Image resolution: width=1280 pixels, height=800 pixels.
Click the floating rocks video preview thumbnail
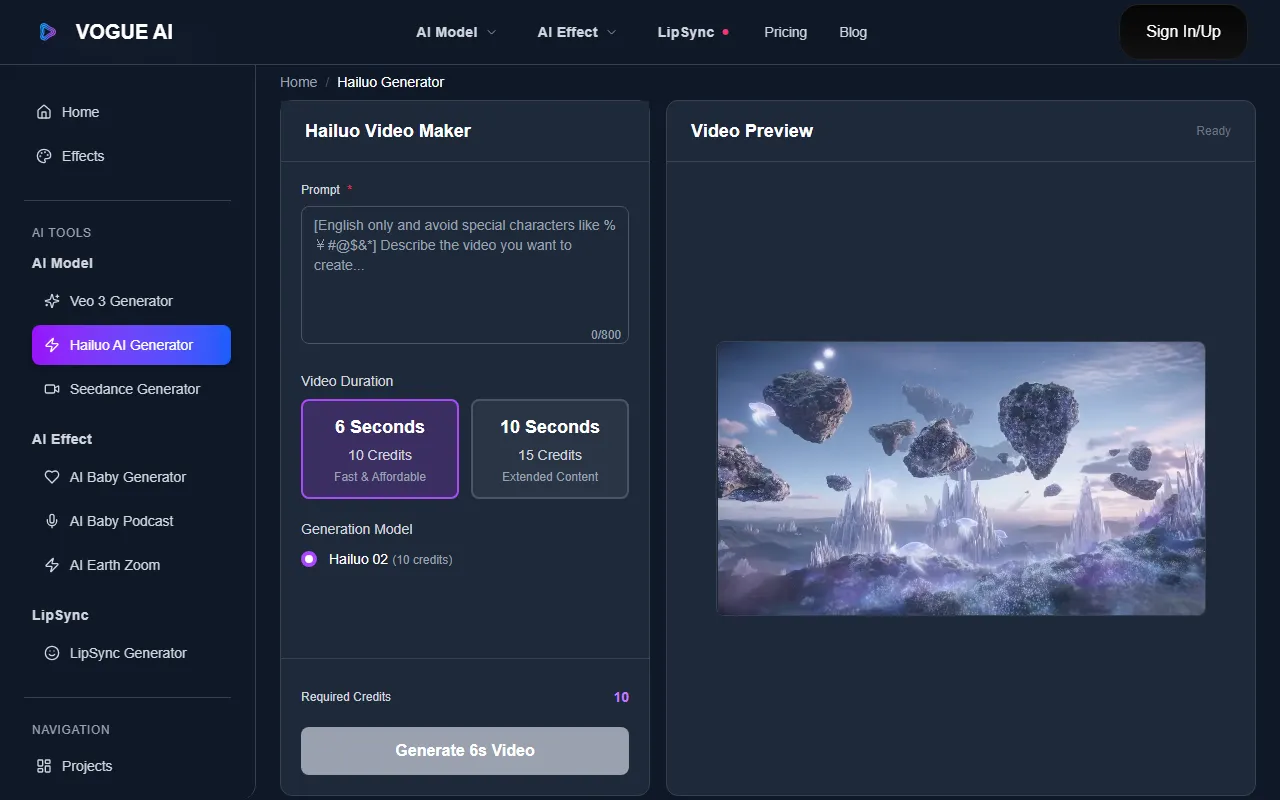[960, 478]
